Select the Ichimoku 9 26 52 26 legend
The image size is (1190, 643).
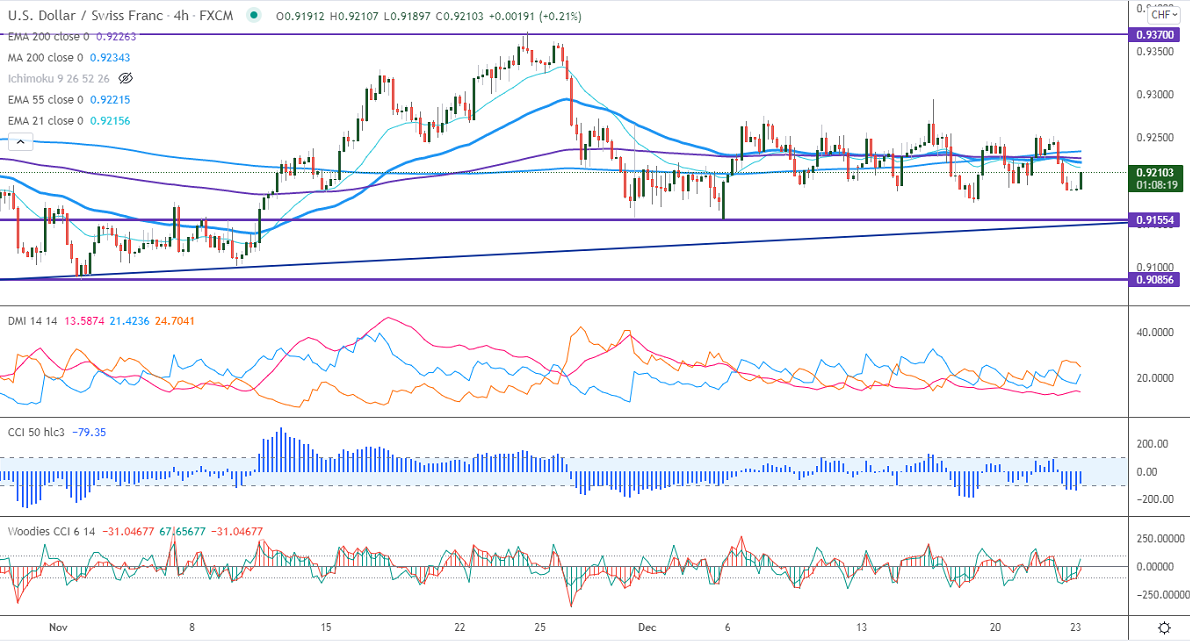58,79
